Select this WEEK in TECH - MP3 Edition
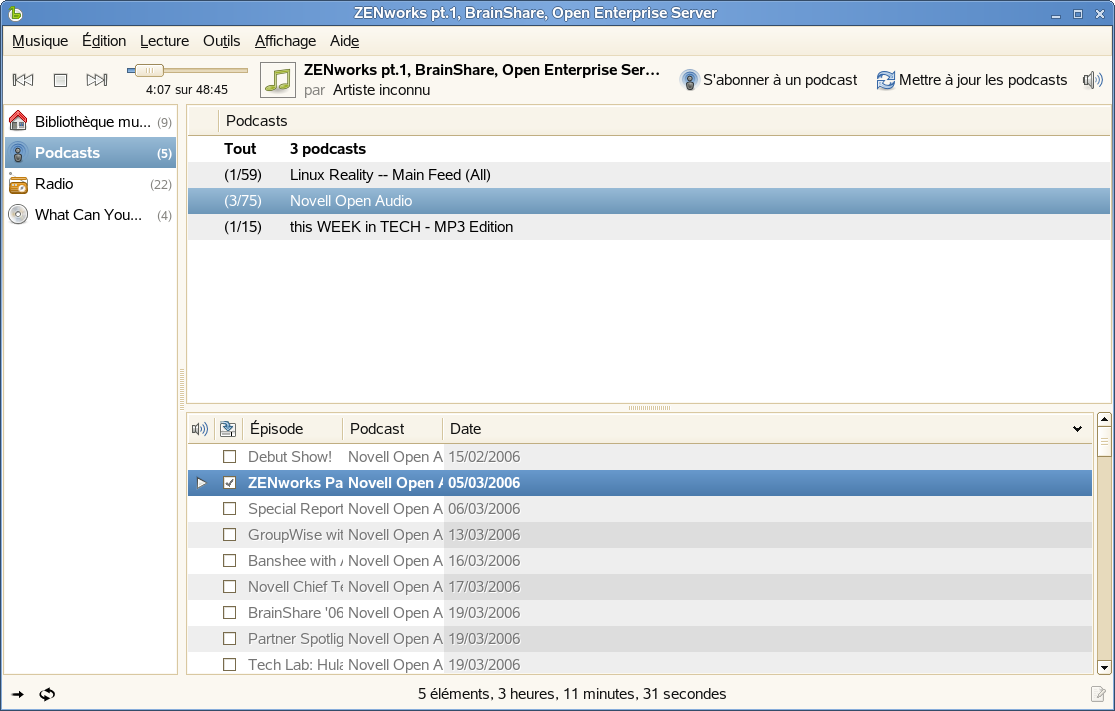Screen dimensions: 1115x711 [x=649, y=227]
